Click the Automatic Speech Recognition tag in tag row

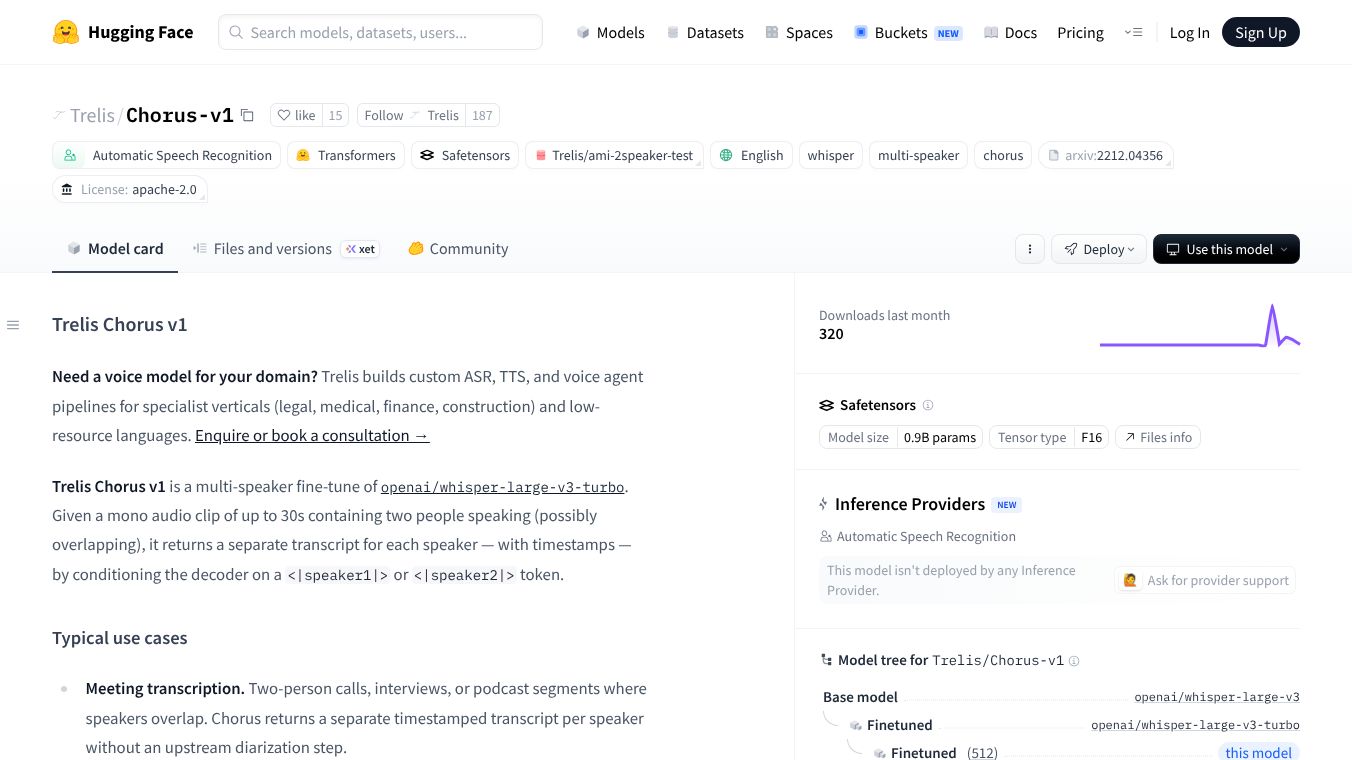point(167,155)
